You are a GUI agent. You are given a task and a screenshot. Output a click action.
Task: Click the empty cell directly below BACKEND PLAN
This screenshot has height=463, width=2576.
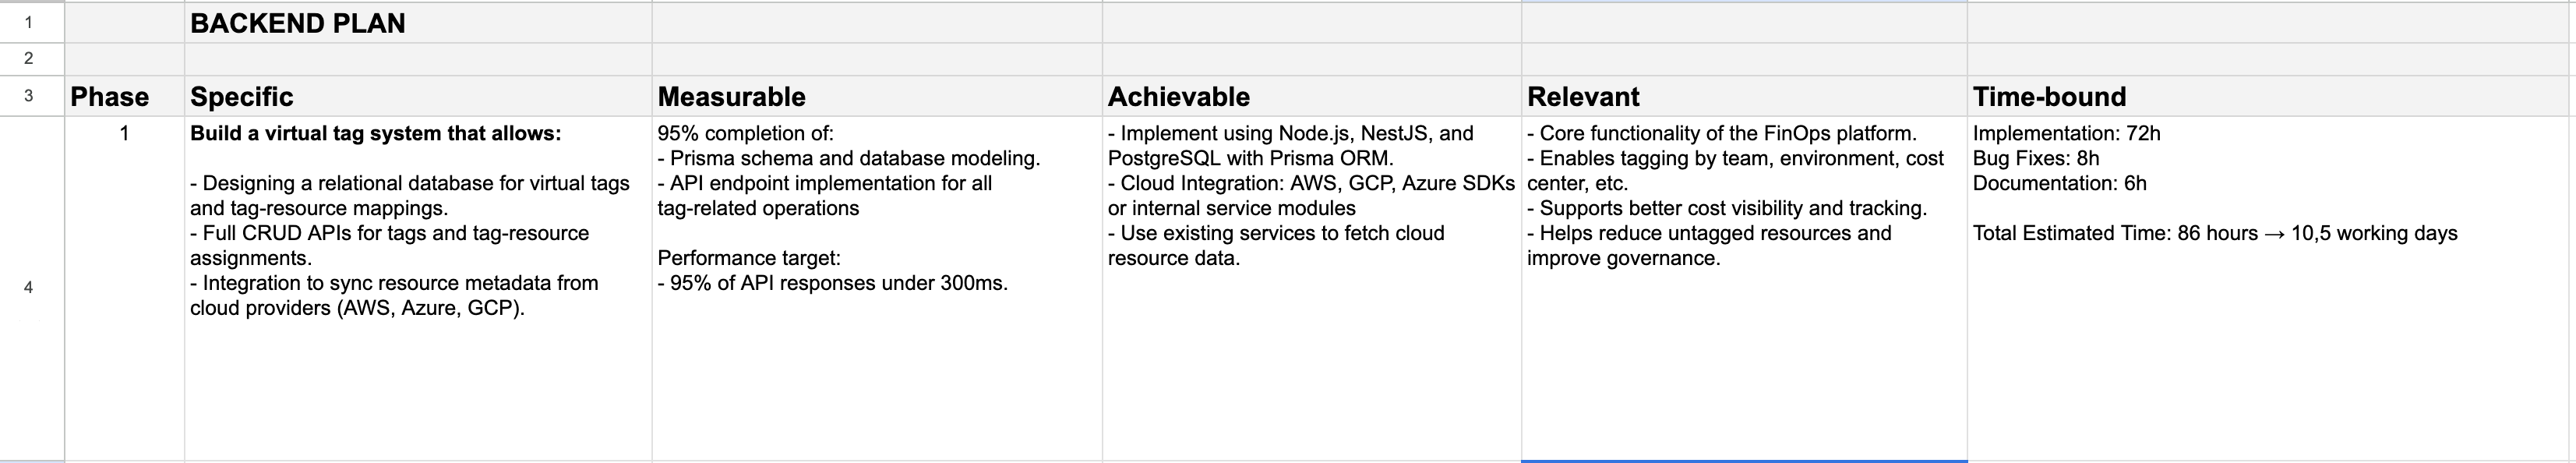click(418, 59)
